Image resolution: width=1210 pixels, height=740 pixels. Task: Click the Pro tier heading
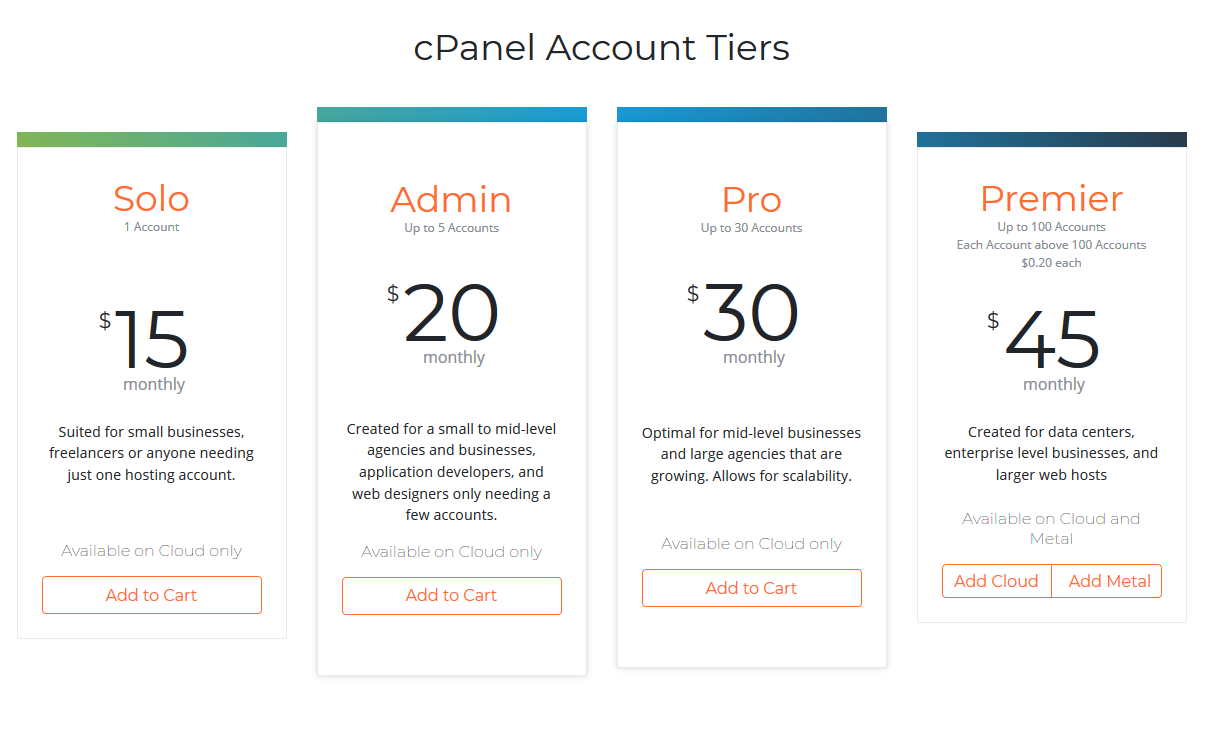tap(752, 199)
